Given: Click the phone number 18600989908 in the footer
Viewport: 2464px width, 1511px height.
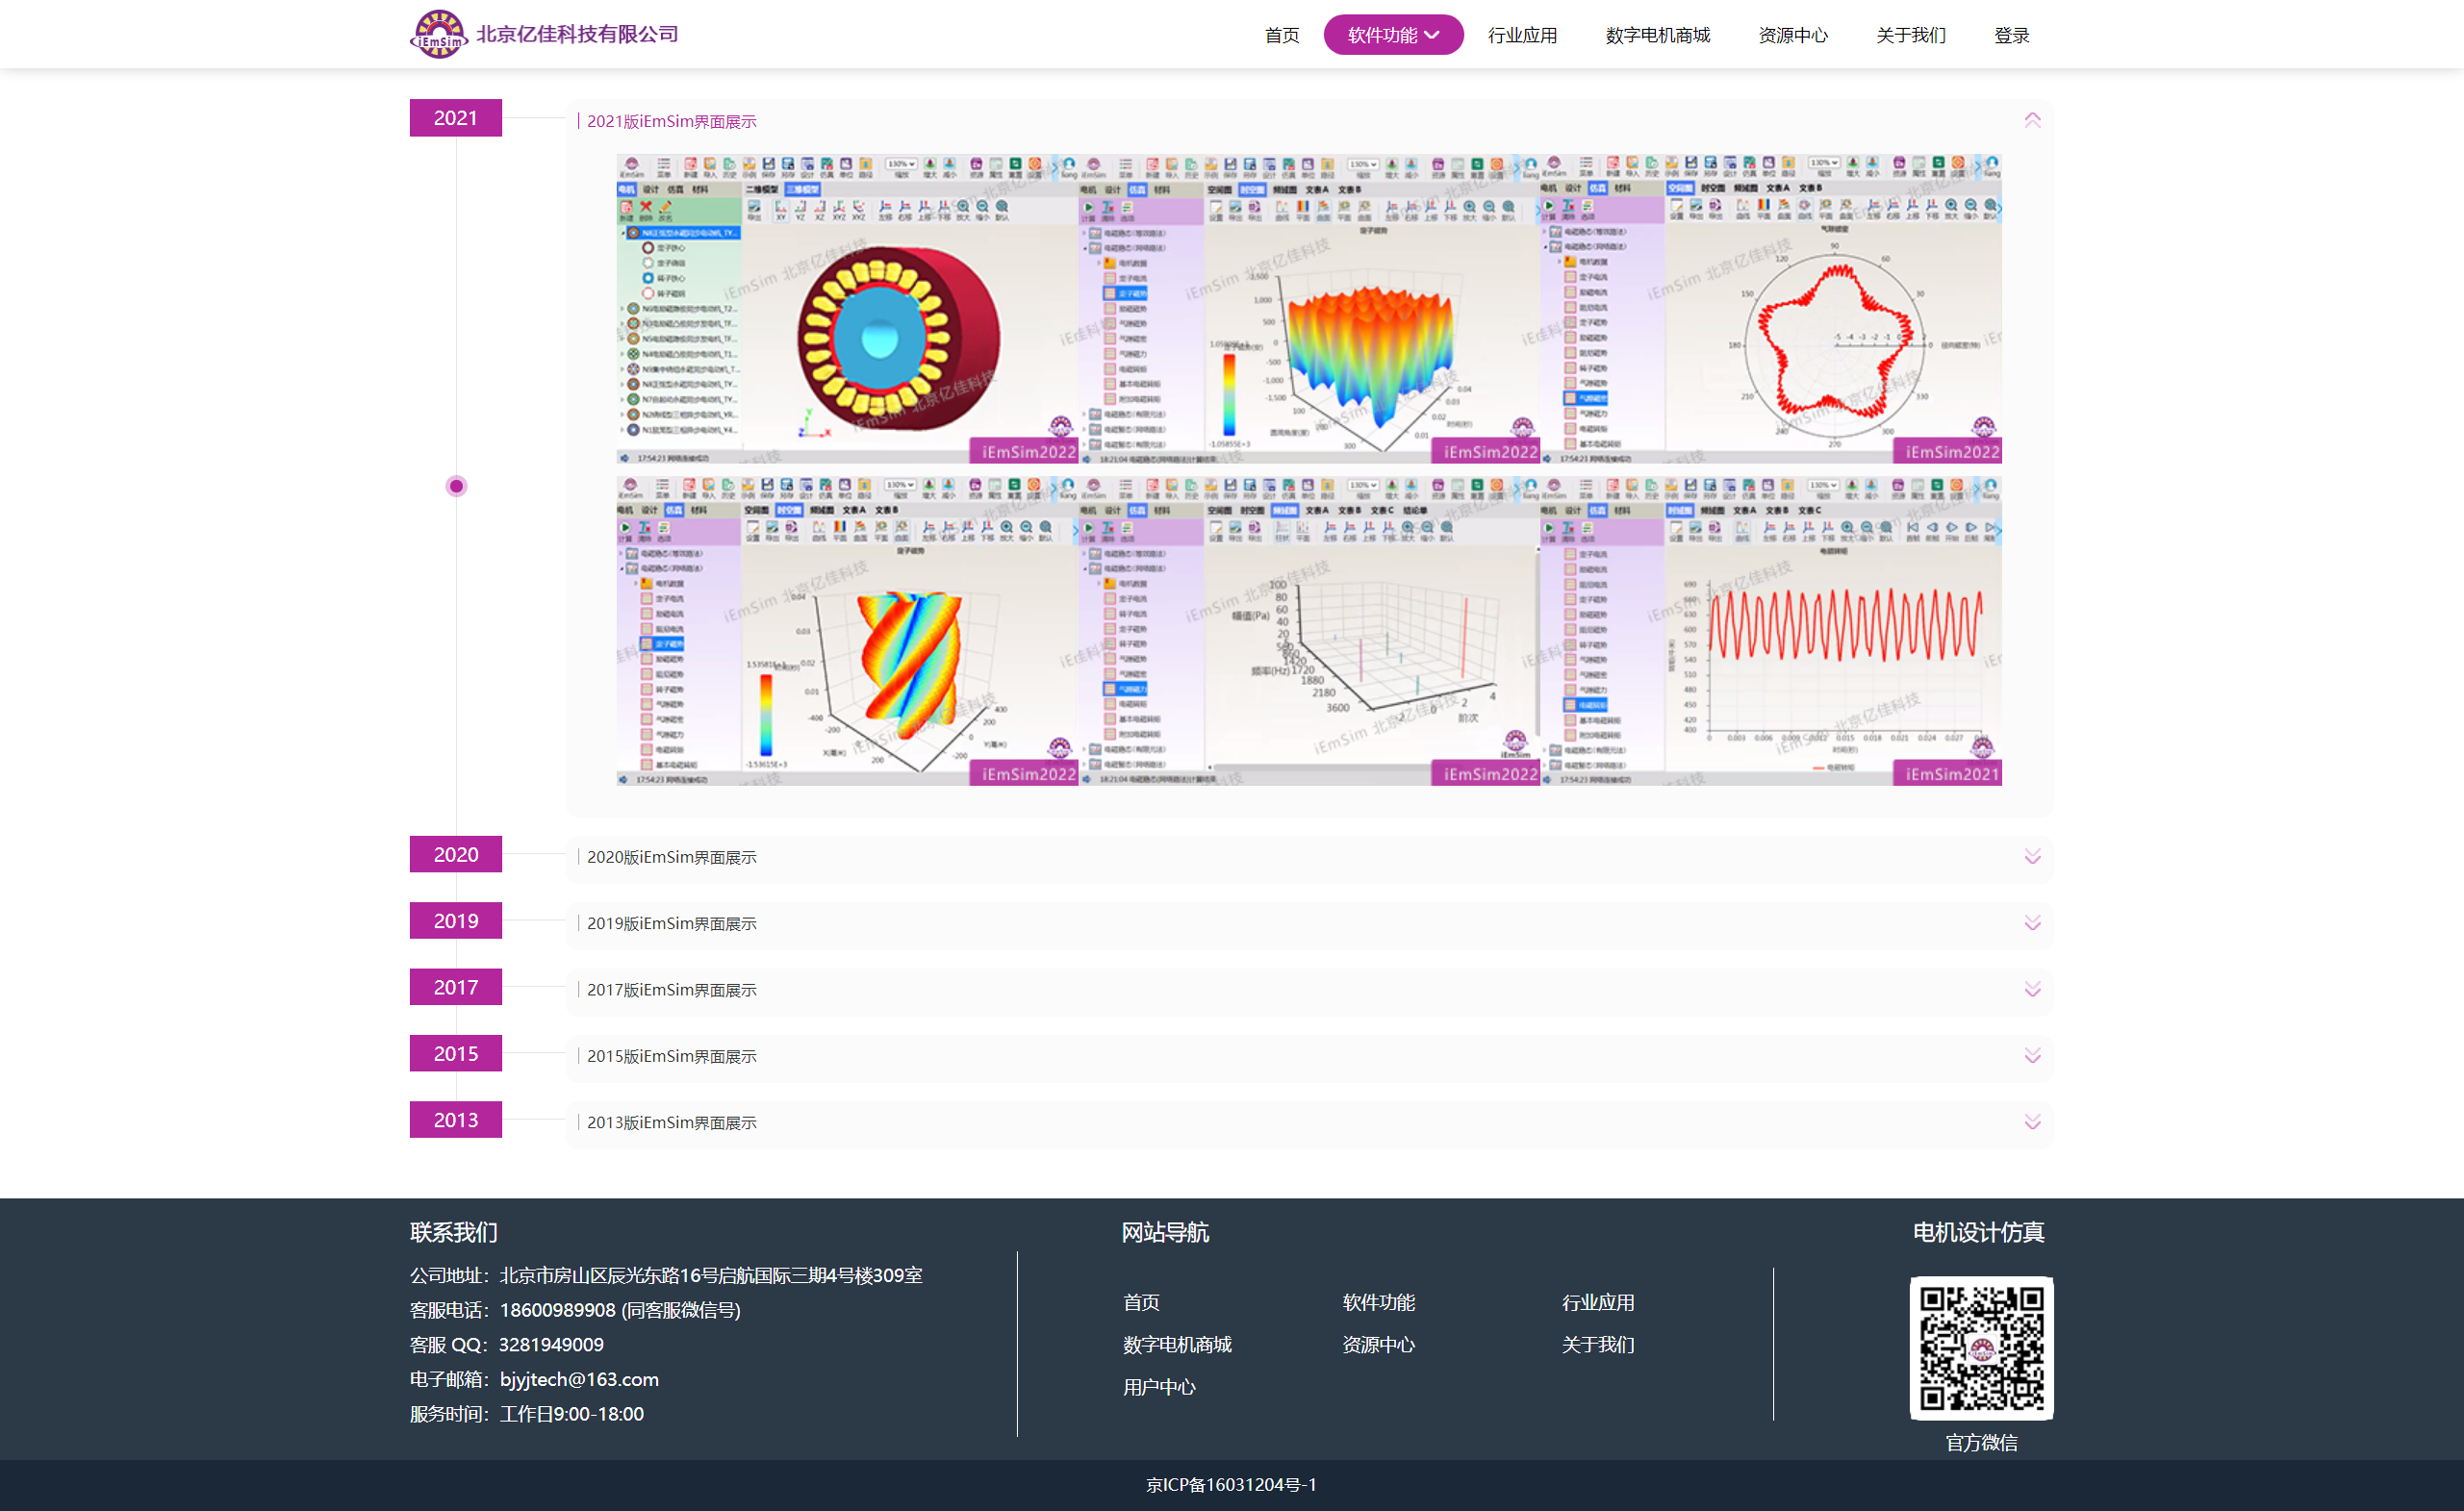Looking at the screenshot, I should (x=558, y=1310).
